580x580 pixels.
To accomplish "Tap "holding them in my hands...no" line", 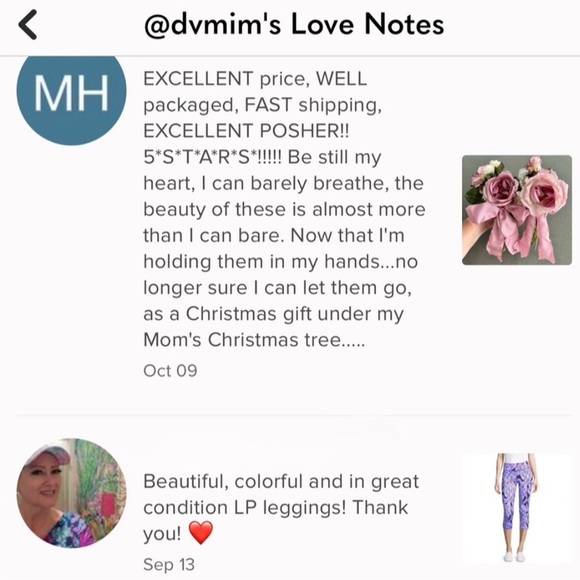I will [x=280, y=262].
